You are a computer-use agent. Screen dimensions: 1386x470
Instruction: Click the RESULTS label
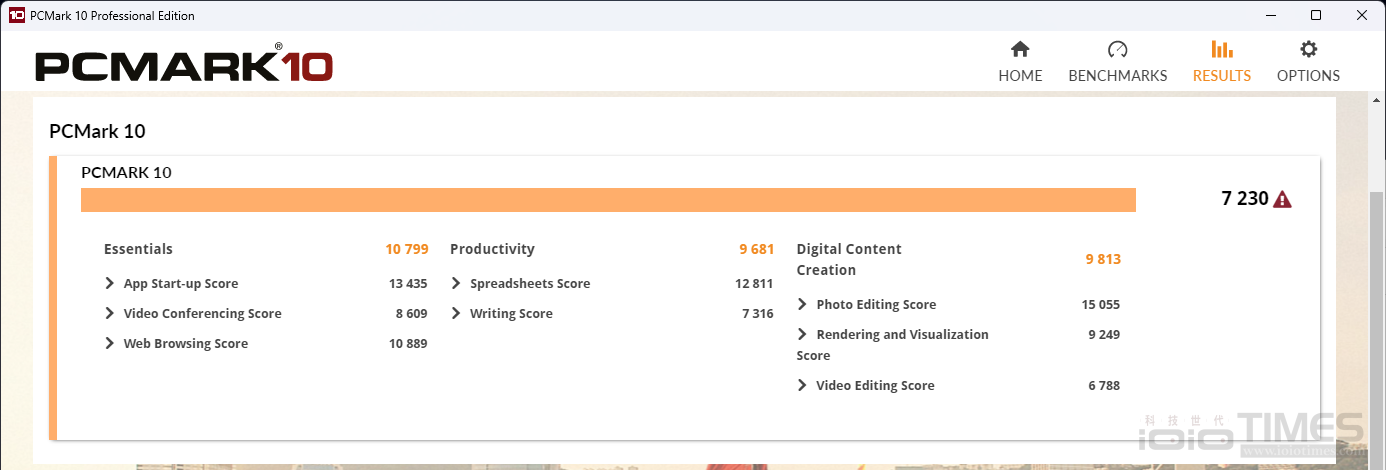pyautogui.click(x=1222, y=76)
